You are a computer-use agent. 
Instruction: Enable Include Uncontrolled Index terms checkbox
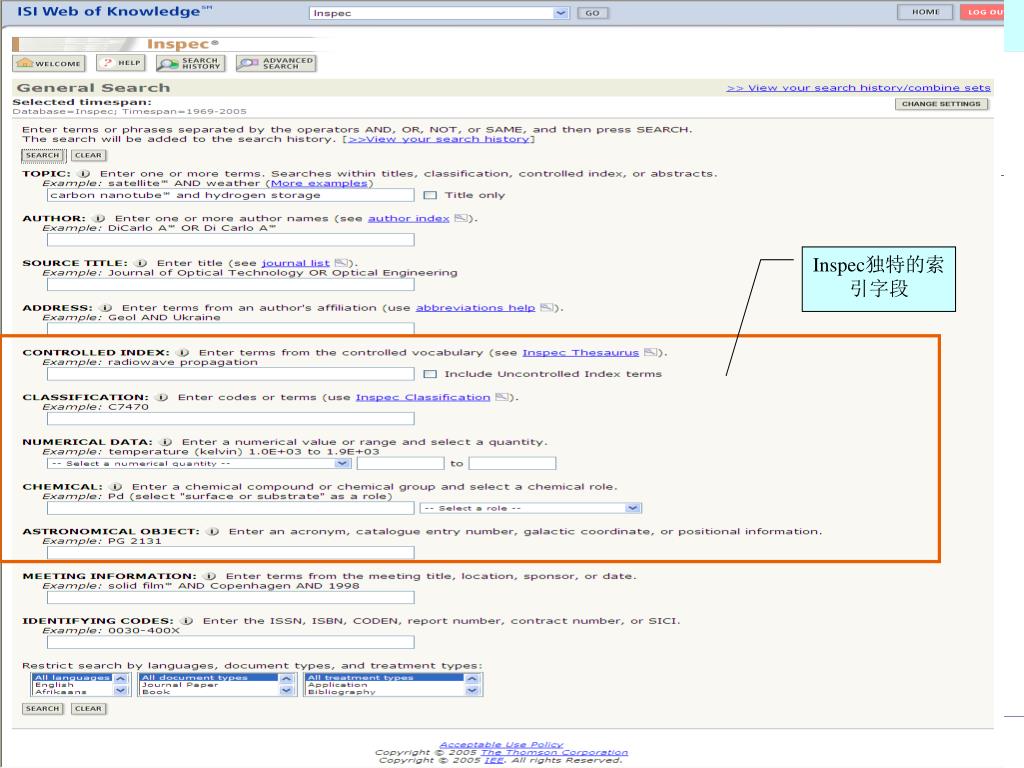point(430,374)
